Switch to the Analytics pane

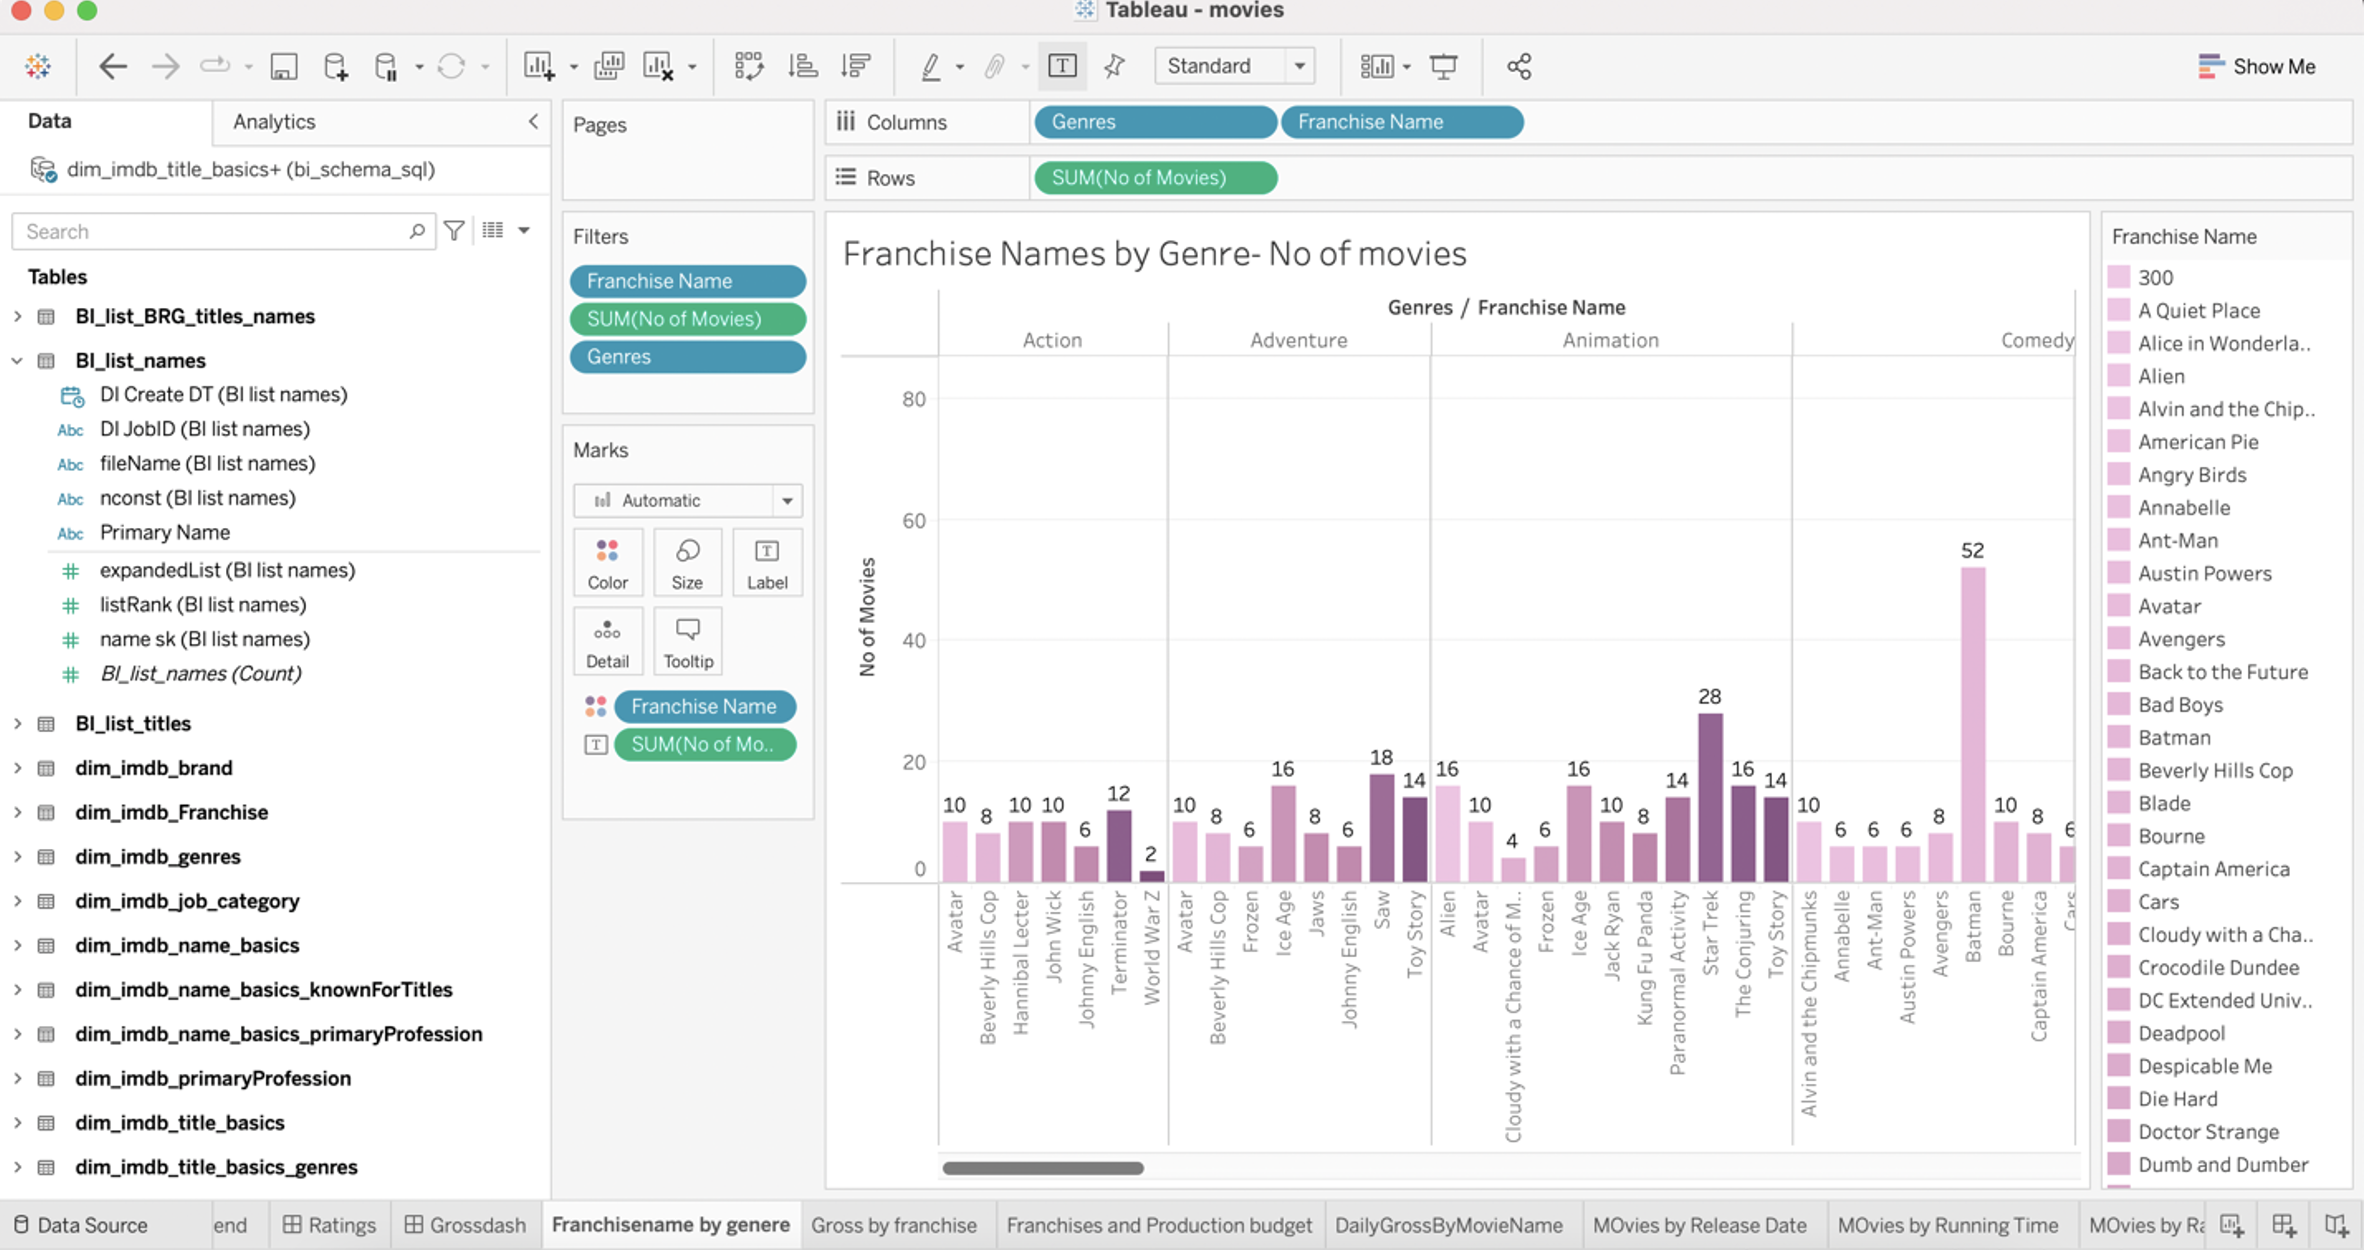click(x=273, y=121)
